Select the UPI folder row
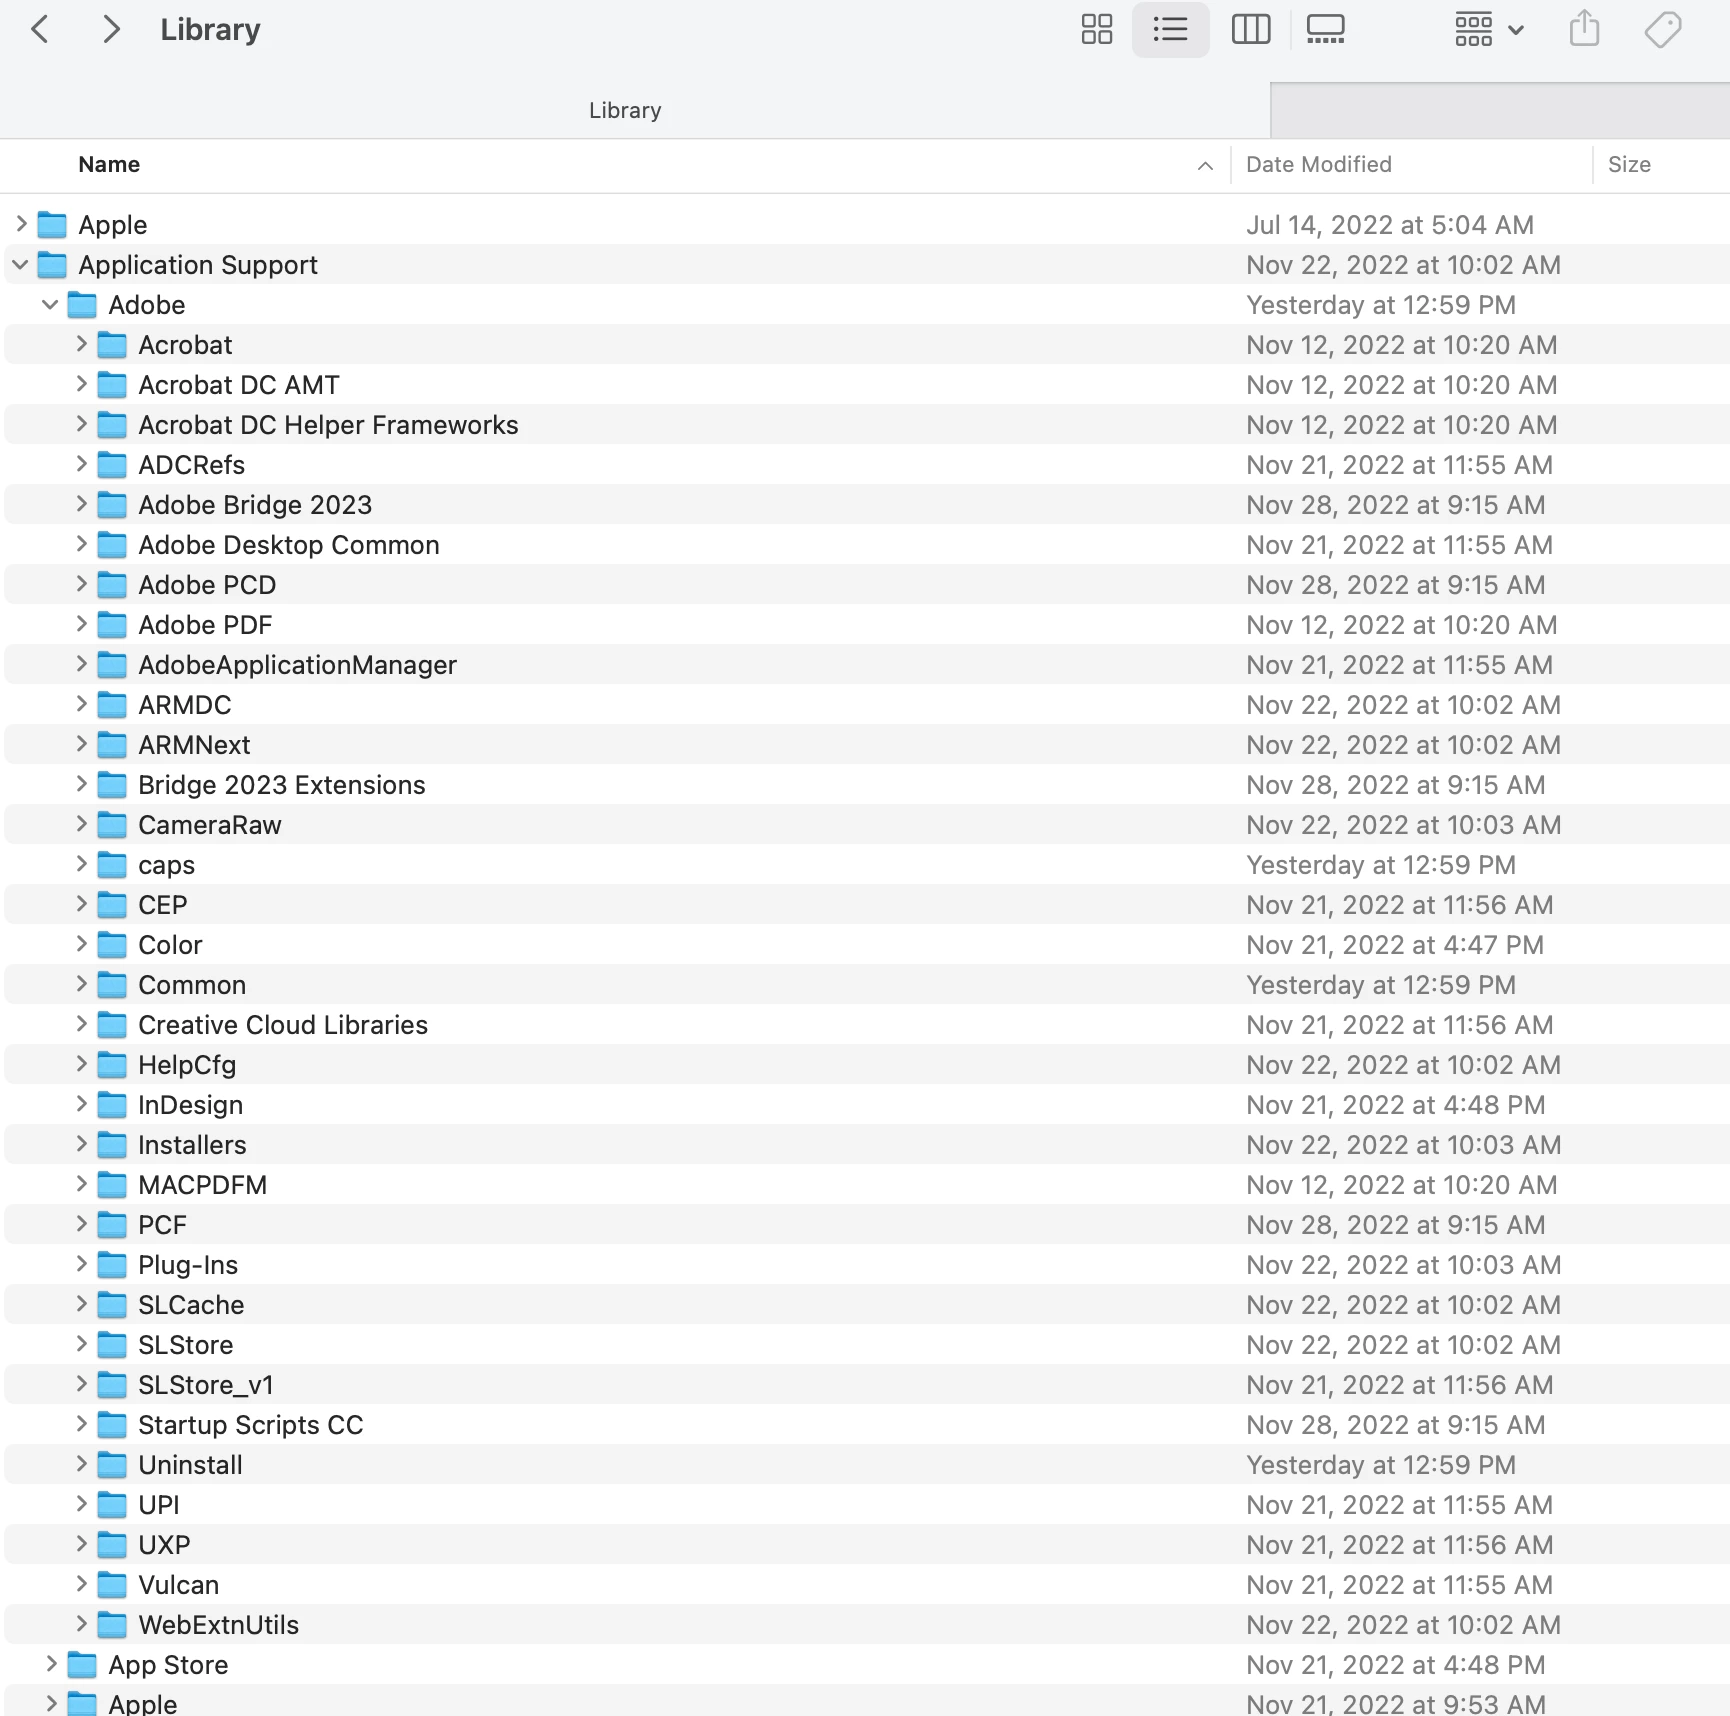 tap(867, 1505)
